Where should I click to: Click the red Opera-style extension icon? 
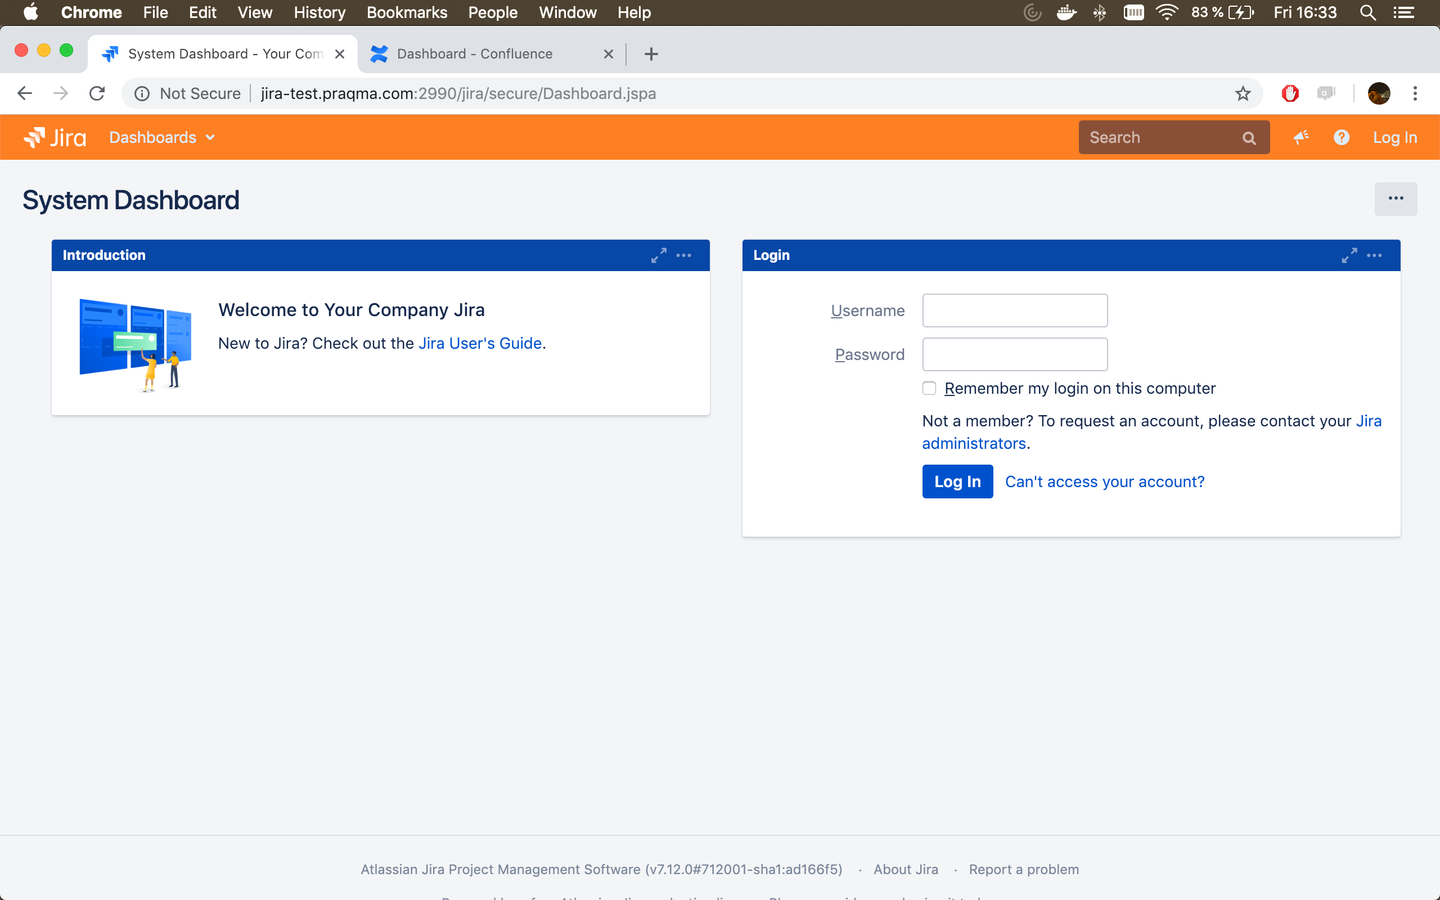1290,93
